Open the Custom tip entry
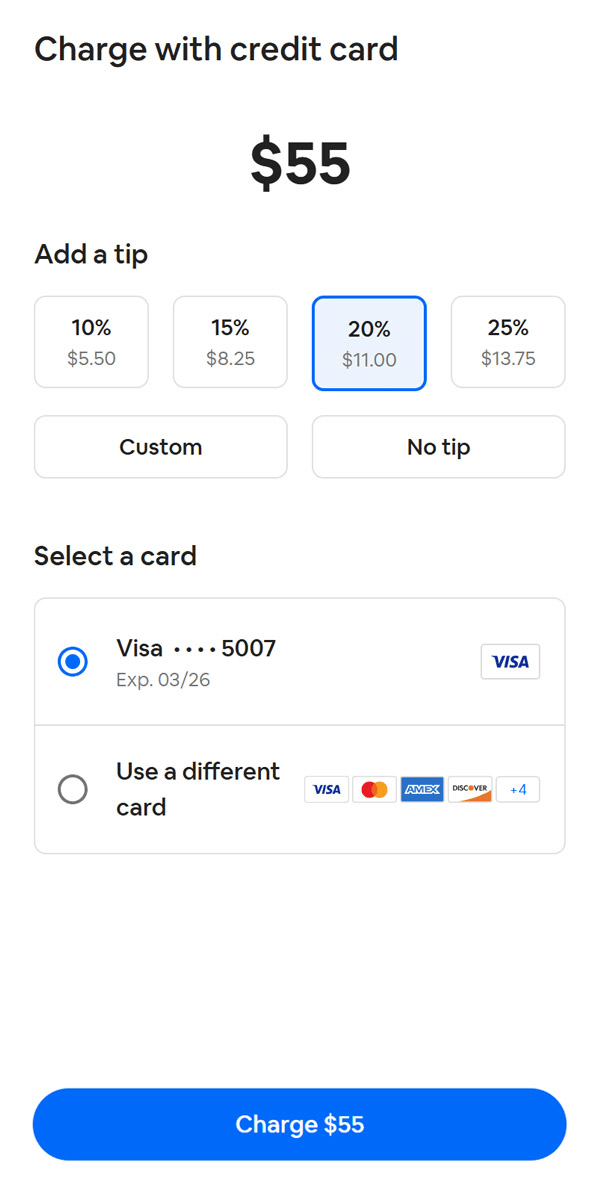Viewport: 600px width, 1200px height. pos(161,447)
